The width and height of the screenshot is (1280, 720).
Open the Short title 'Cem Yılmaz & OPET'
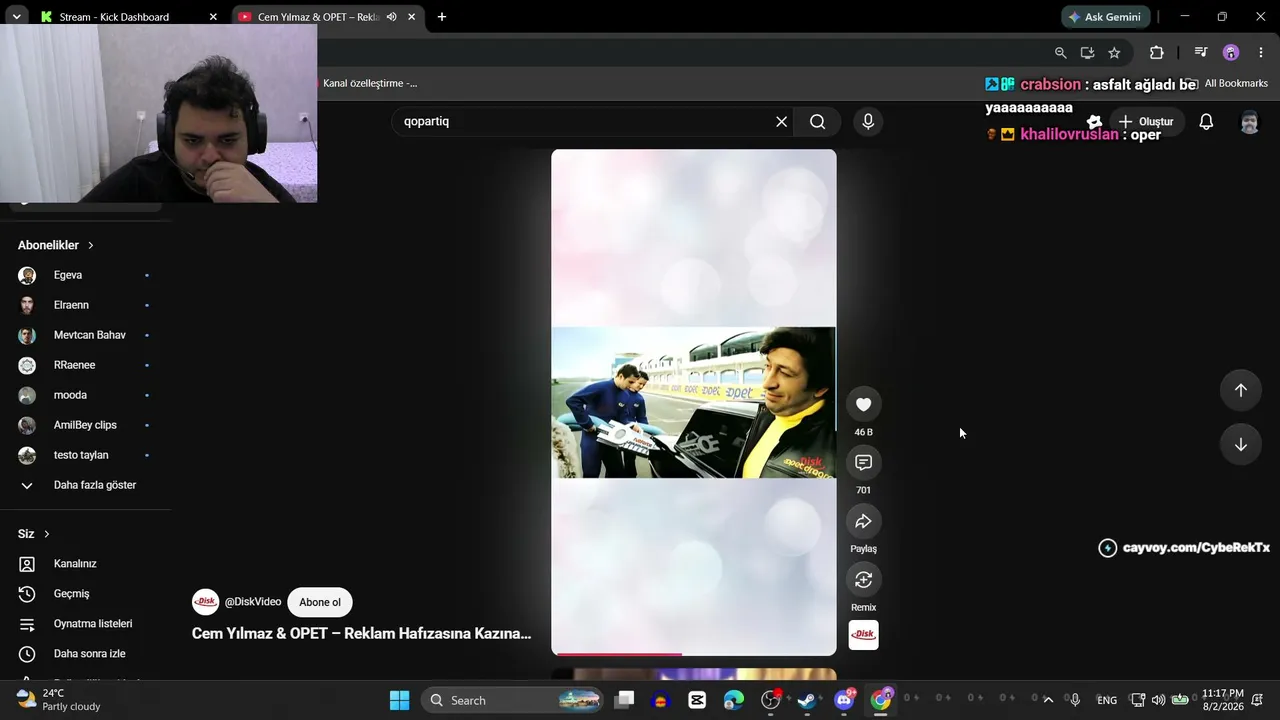[x=361, y=633]
